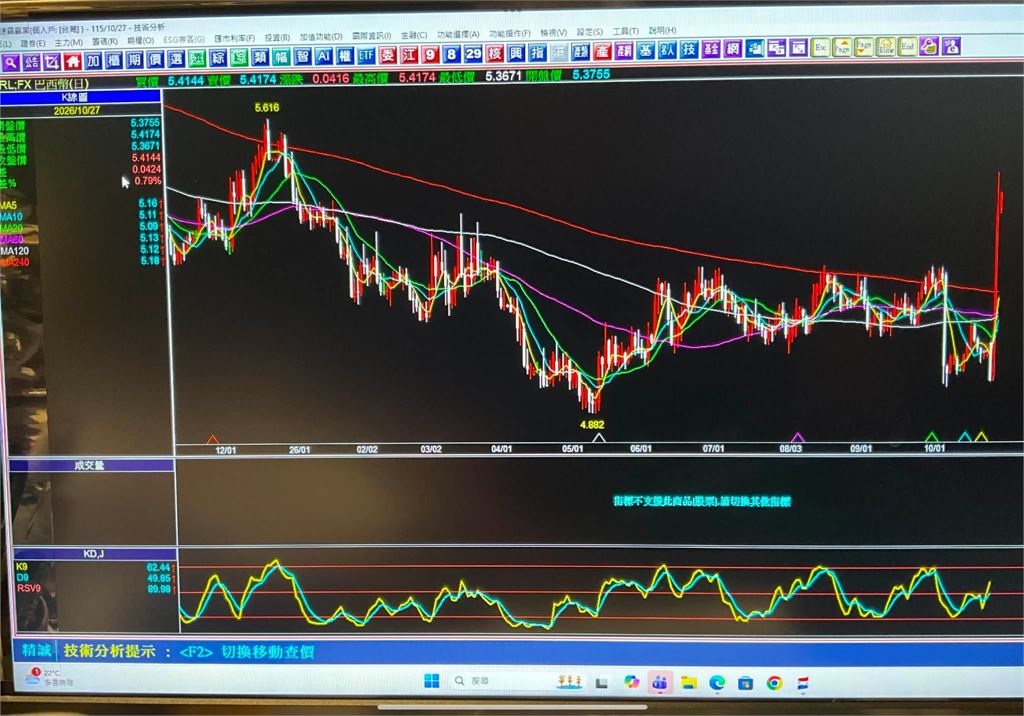Screen dimensions: 1024x716
Task: Click the 加 toolbar button
Action: (93, 61)
